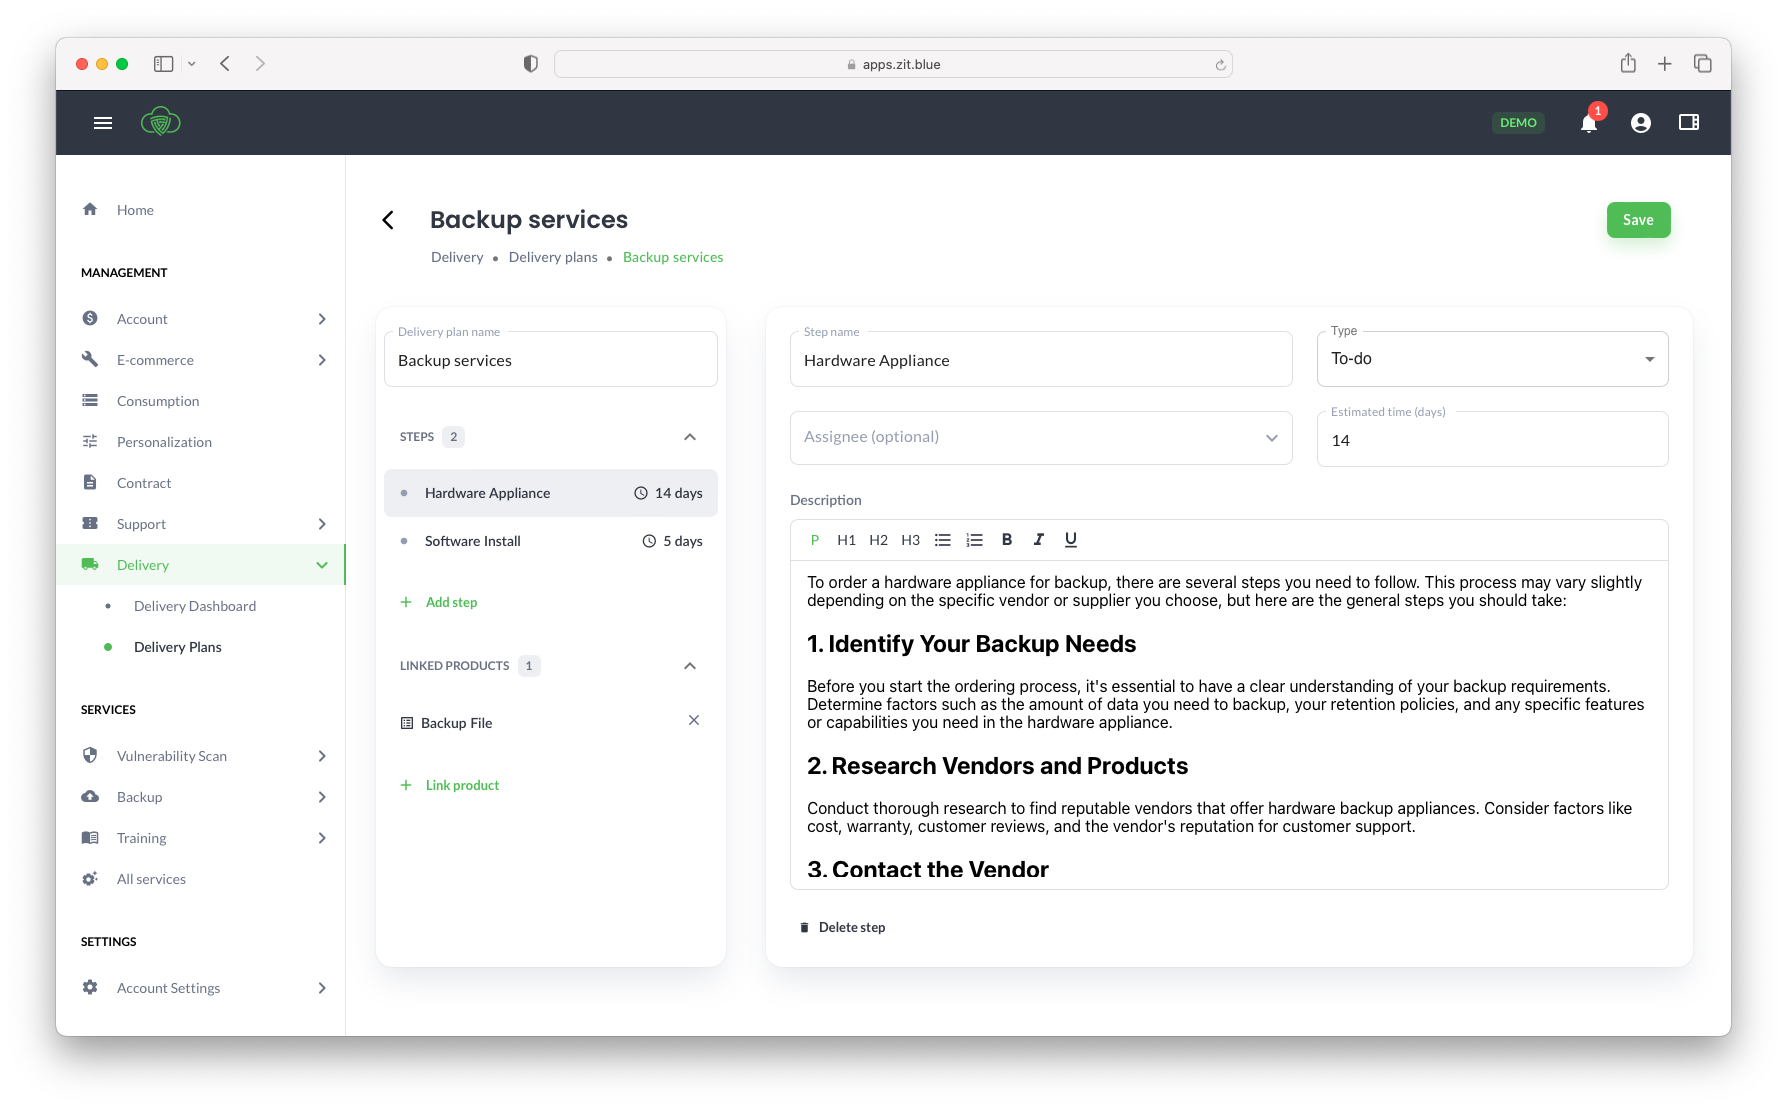The image size is (1787, 1110).
Task: Click the Step name field
Action: [x=1041, y=360]
